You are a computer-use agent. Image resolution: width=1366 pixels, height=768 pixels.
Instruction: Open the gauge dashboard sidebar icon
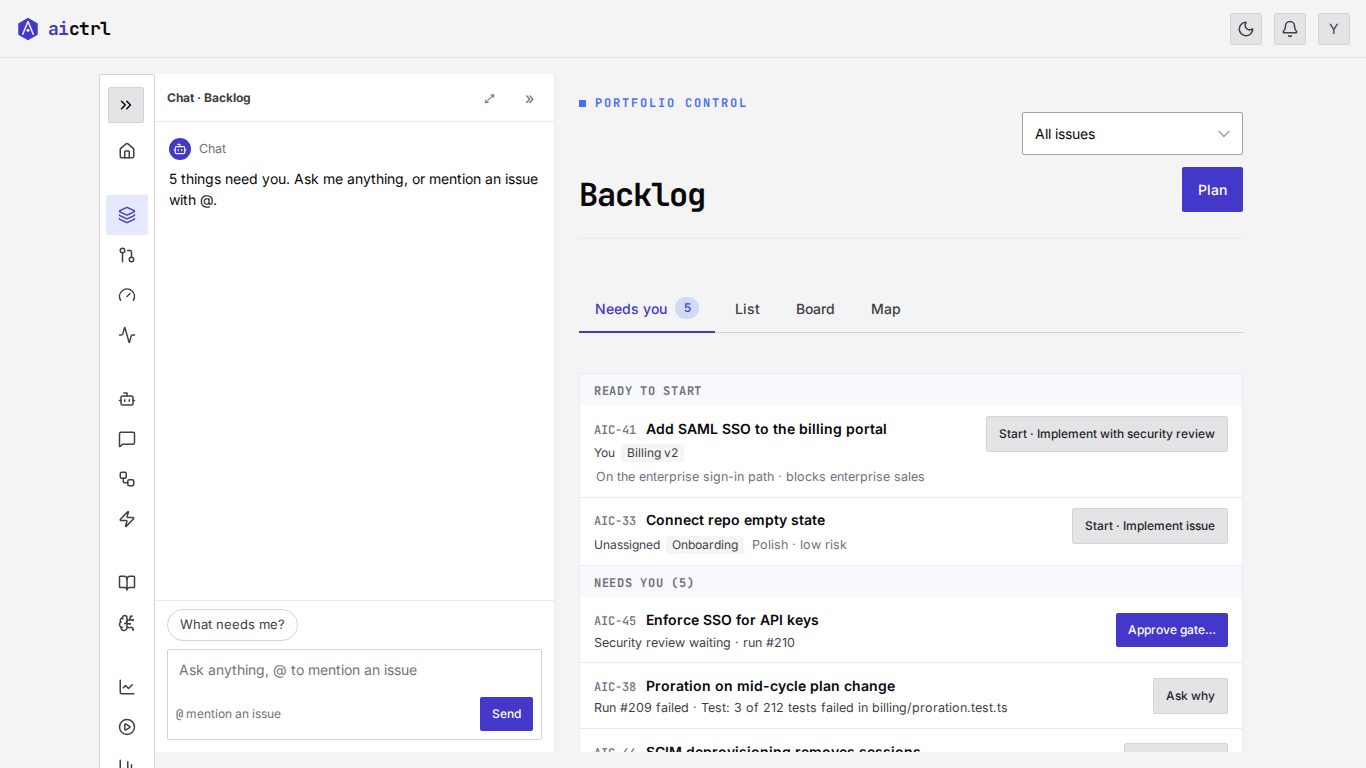[x=127, y=295]
